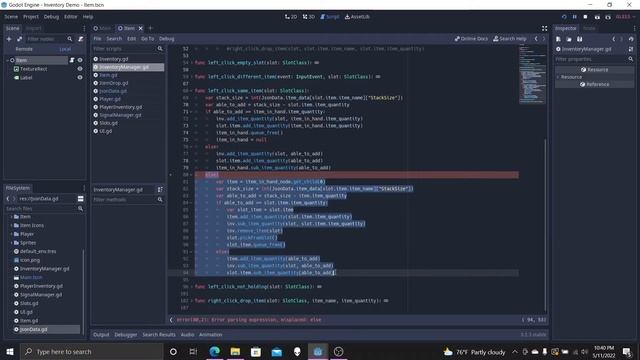Collapse the Item node in scene tree
The height and width of the screenshot is (360, 640).
coord(7,60)
